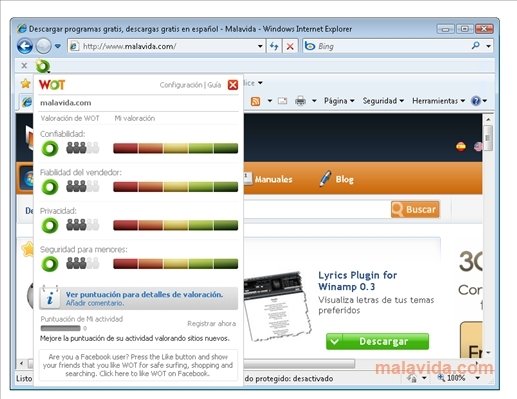Image resolution: width=517 pixels, height=399 pixels.
Task: Set Privacidad rating on the color bar
Action: [175, 225]
